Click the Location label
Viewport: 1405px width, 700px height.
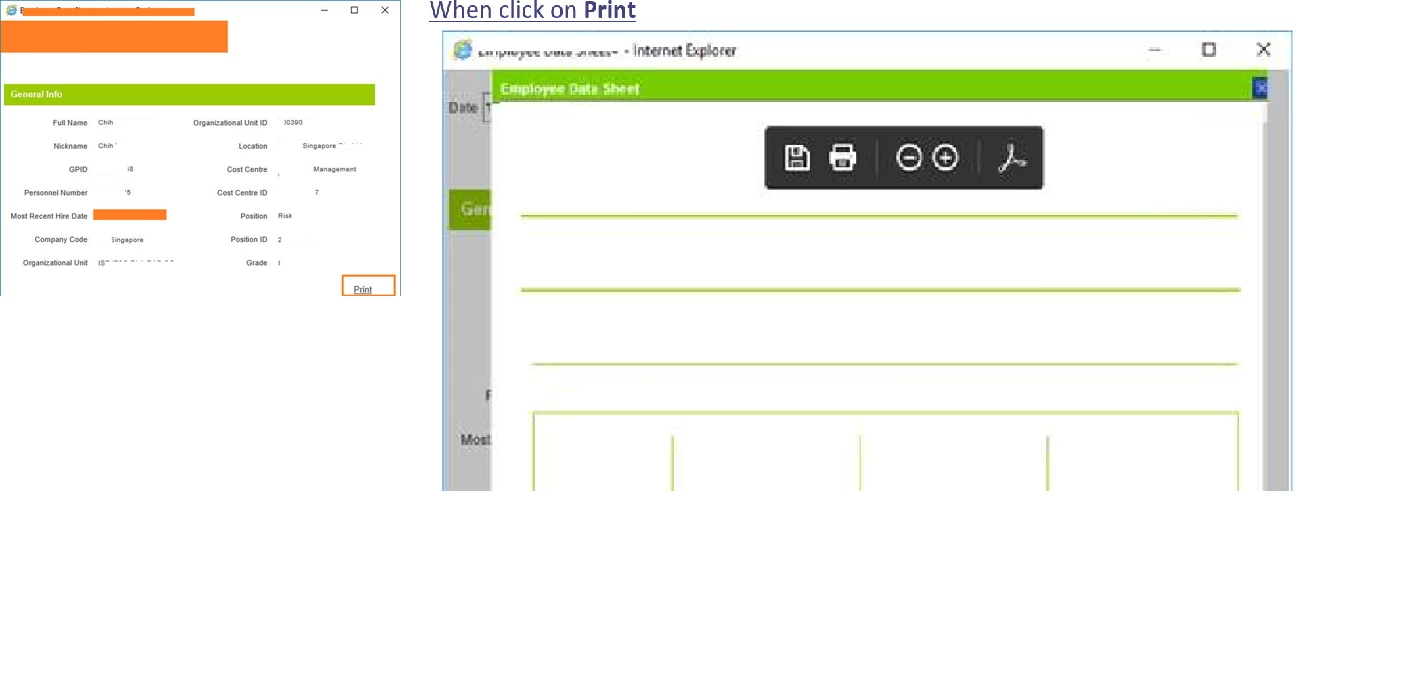coord(253,146)
